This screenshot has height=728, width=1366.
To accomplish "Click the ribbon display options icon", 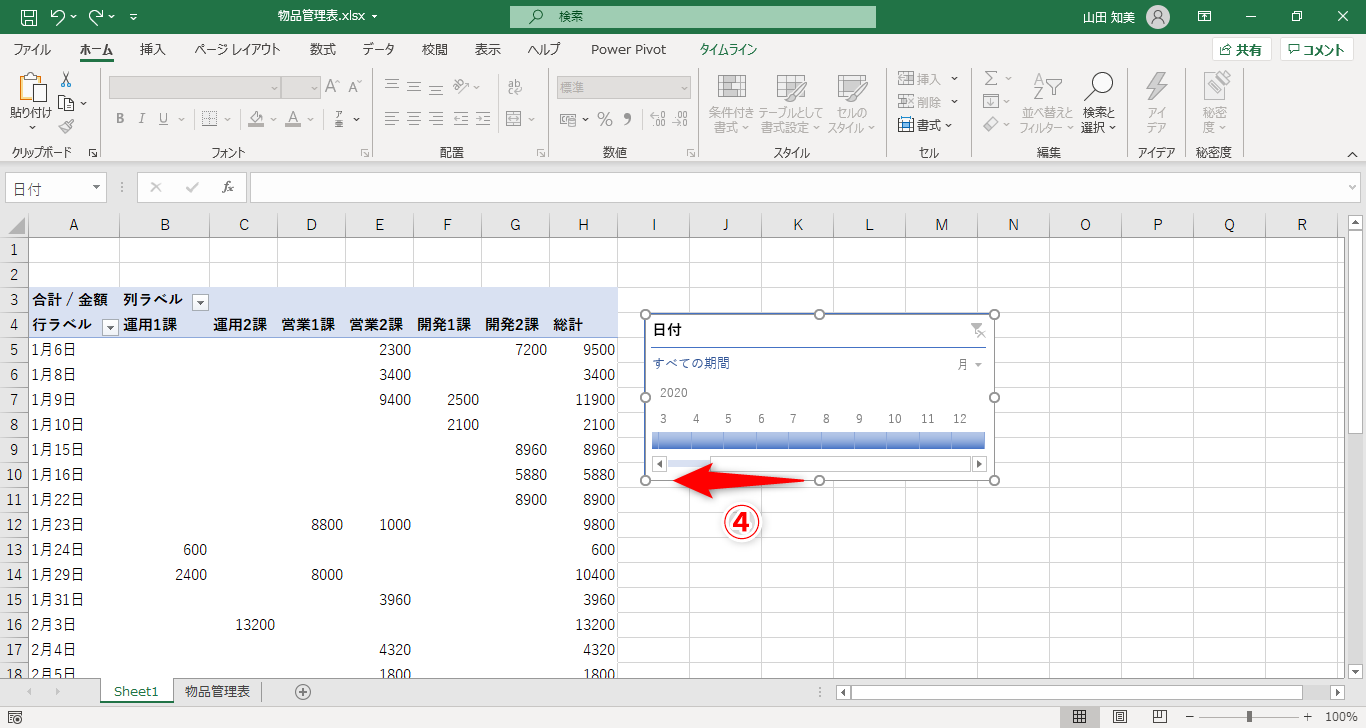I will pyautogui.click(x=1205, y=17).
